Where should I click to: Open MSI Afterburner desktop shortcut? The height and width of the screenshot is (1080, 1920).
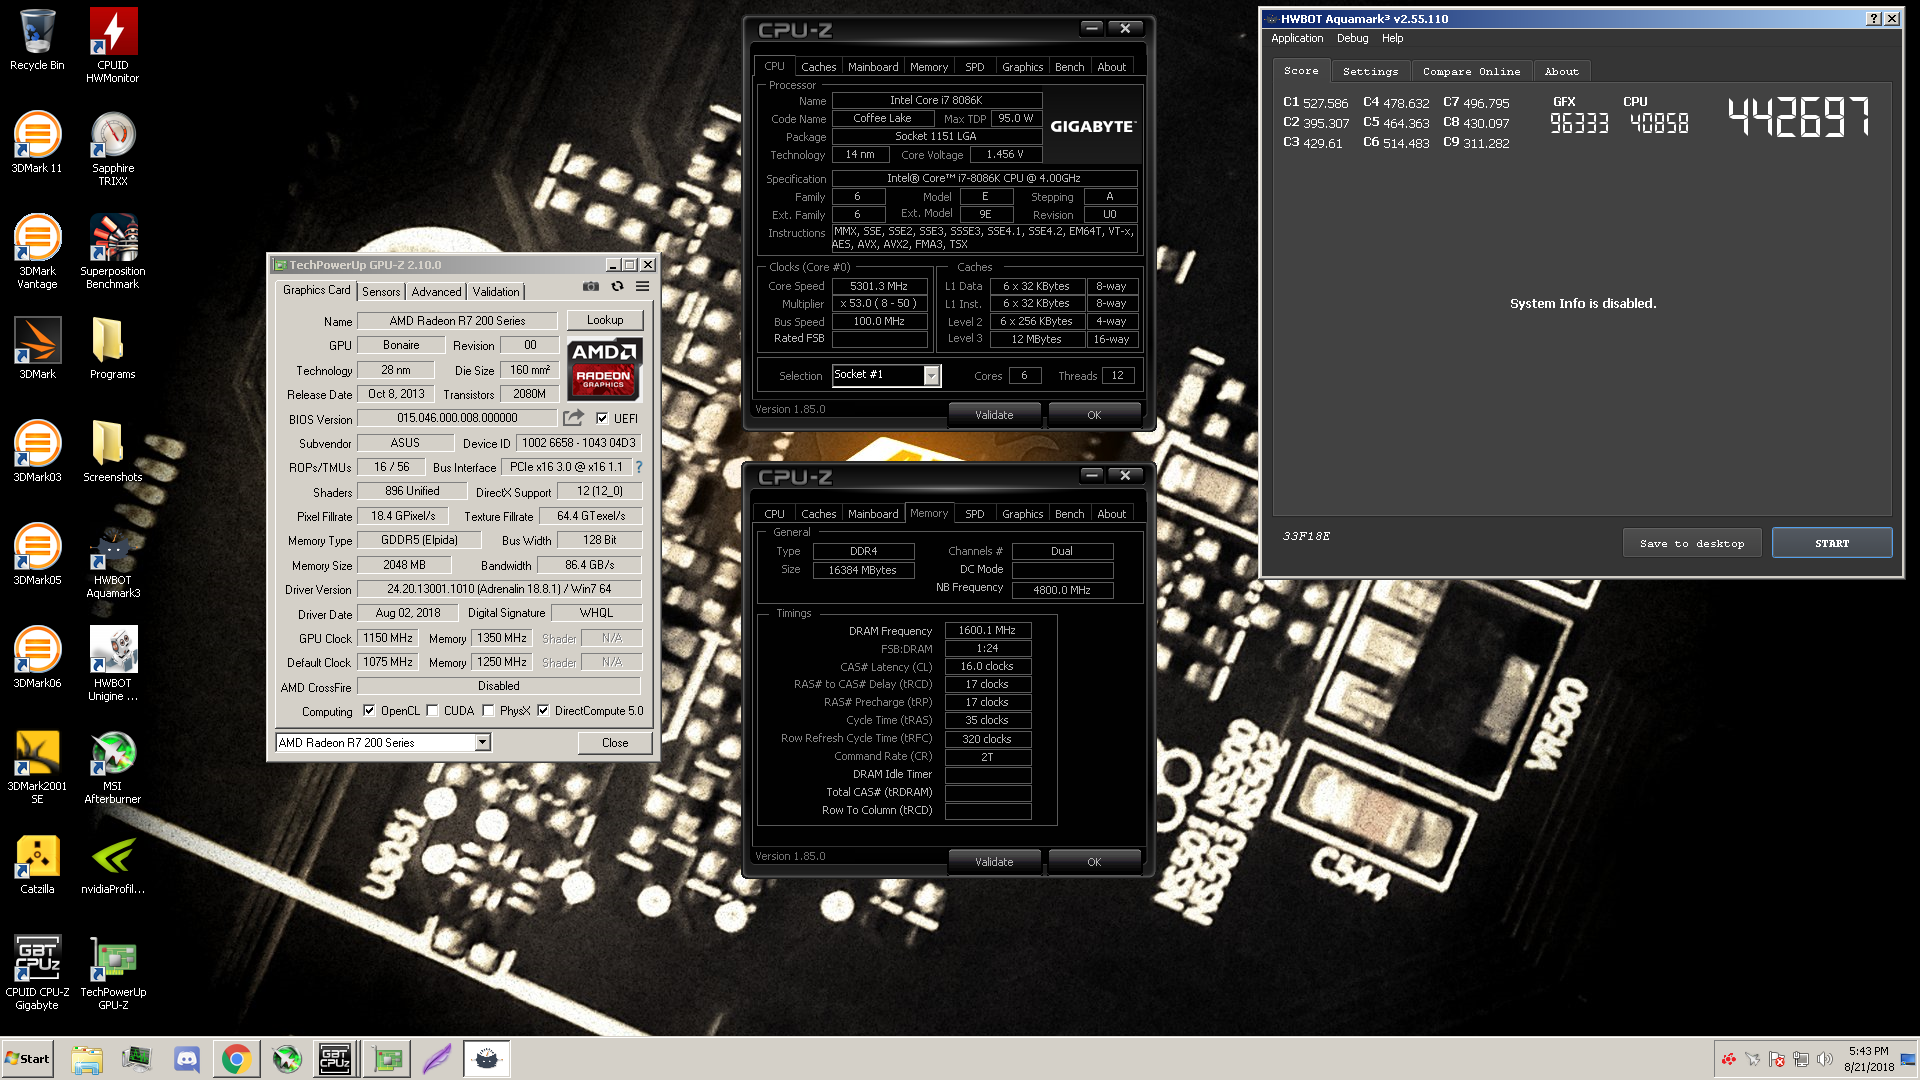tap(113, 766)
